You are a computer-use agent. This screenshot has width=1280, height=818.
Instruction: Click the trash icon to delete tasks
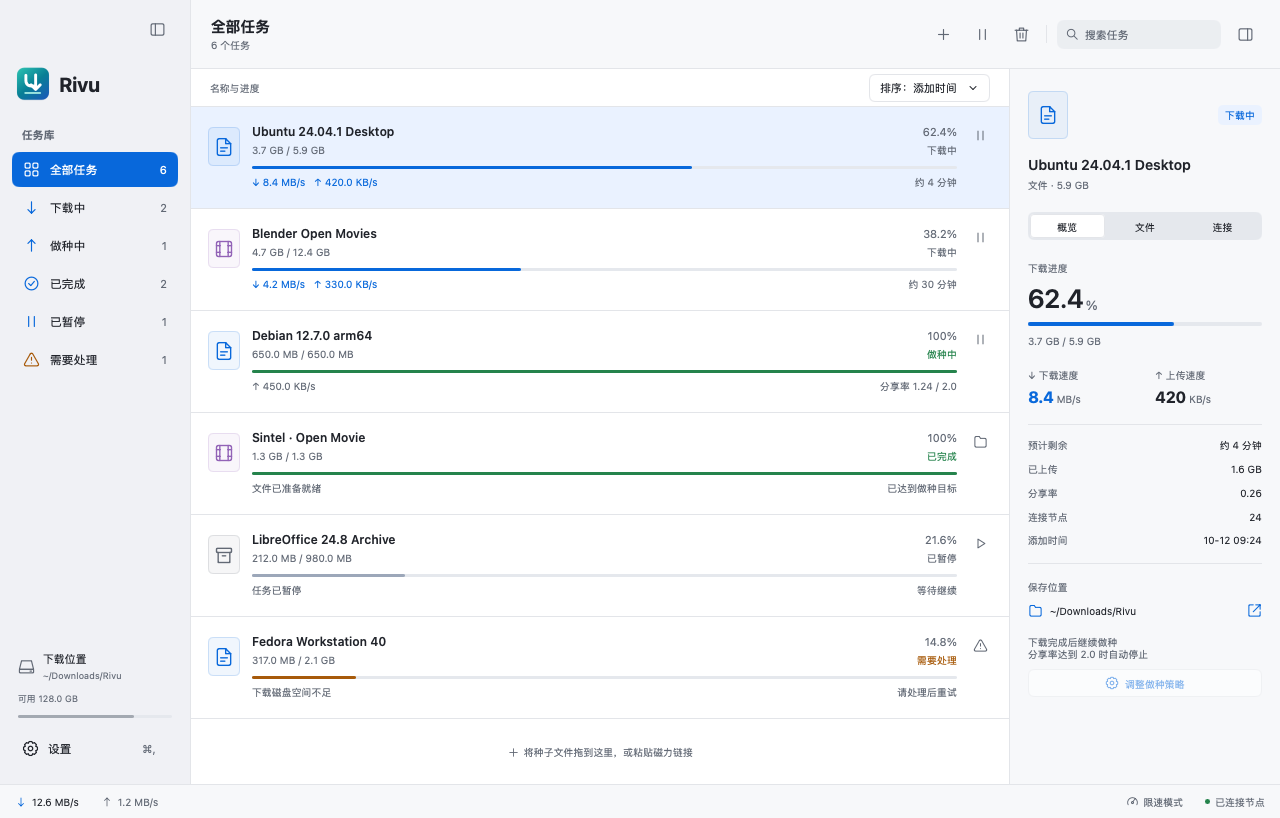[x=1021, y=34]
